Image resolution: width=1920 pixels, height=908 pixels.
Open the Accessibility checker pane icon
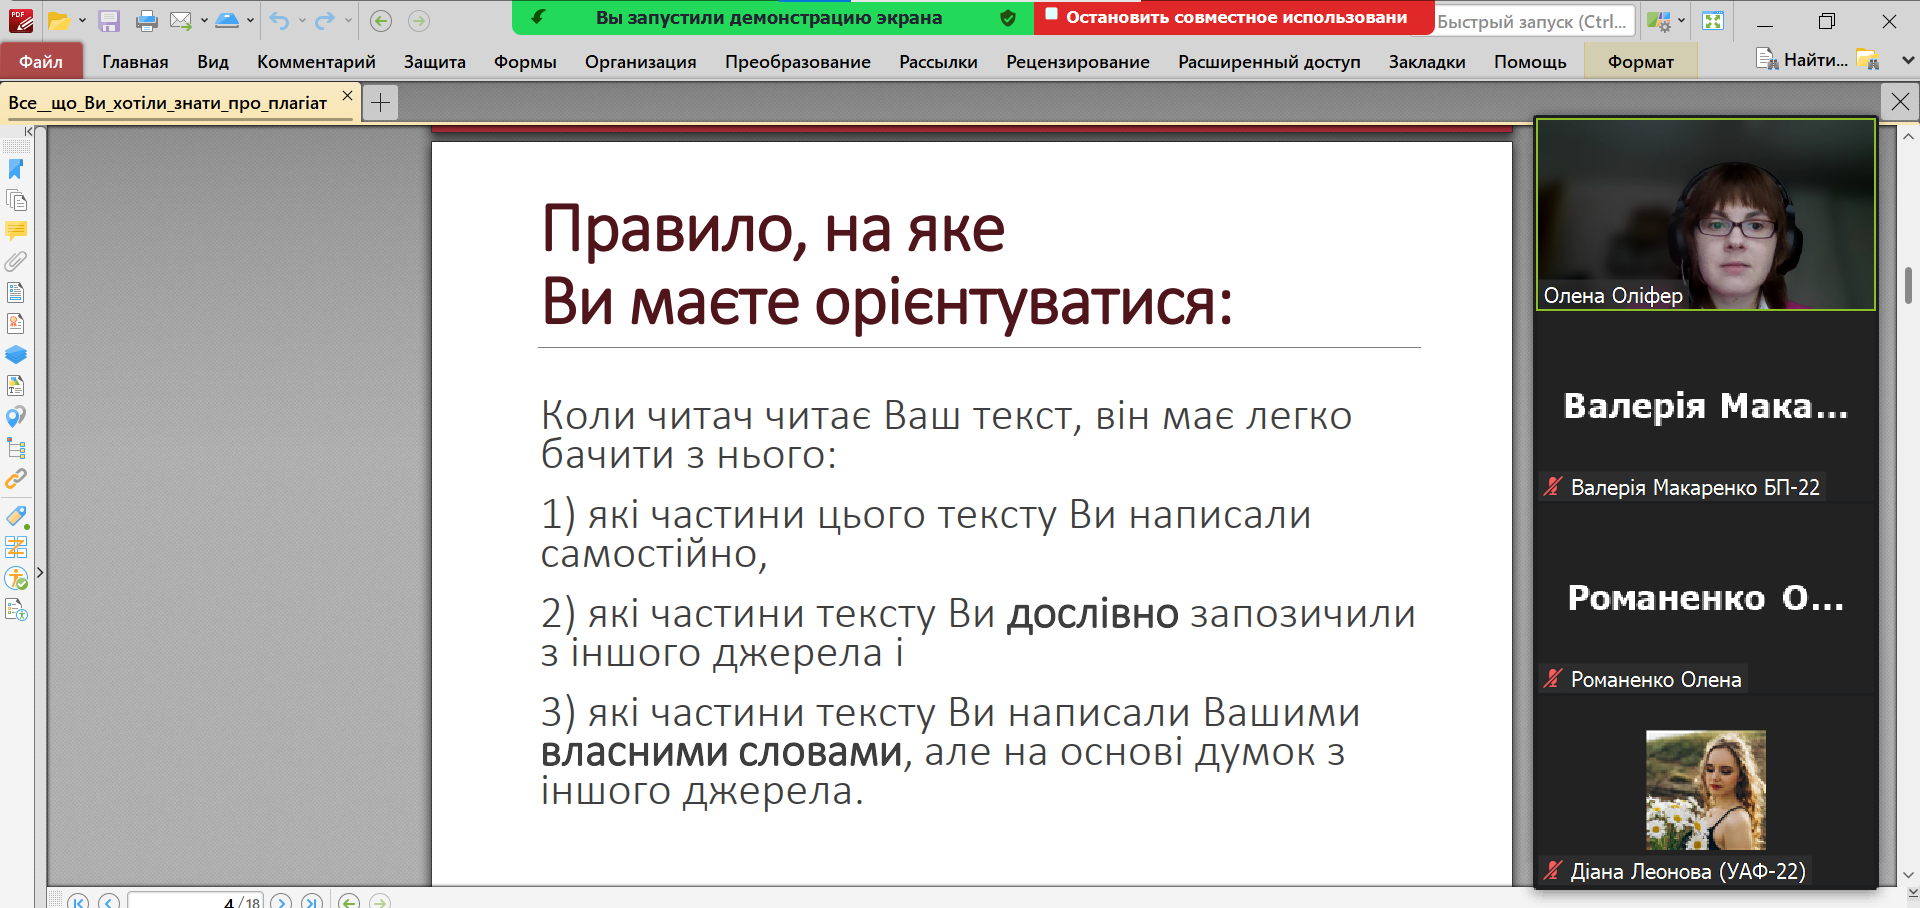[x=16, y=578]
